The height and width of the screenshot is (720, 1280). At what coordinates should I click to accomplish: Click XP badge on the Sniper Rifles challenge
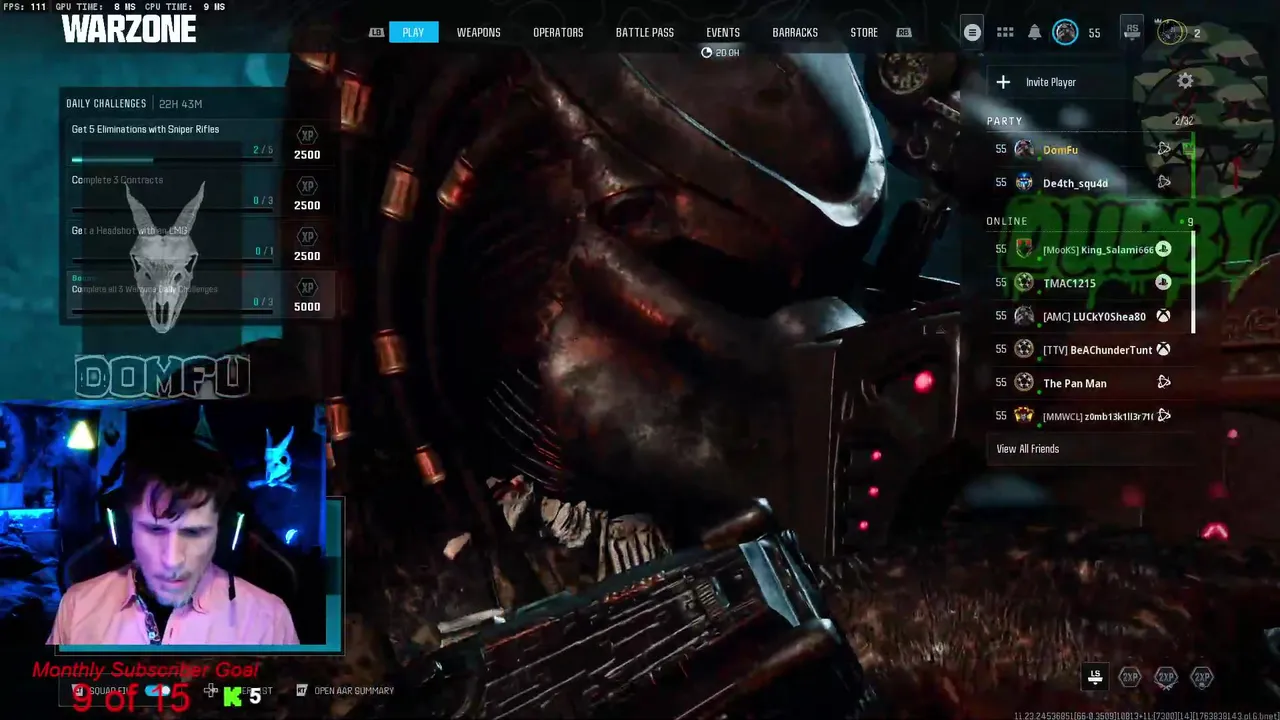coord(307,135)
